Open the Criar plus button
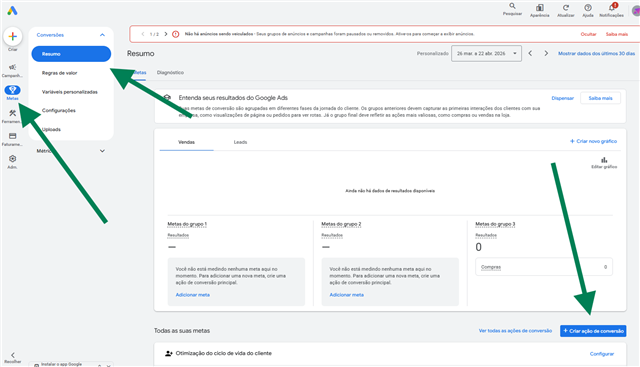 click(x=13, y=37)
